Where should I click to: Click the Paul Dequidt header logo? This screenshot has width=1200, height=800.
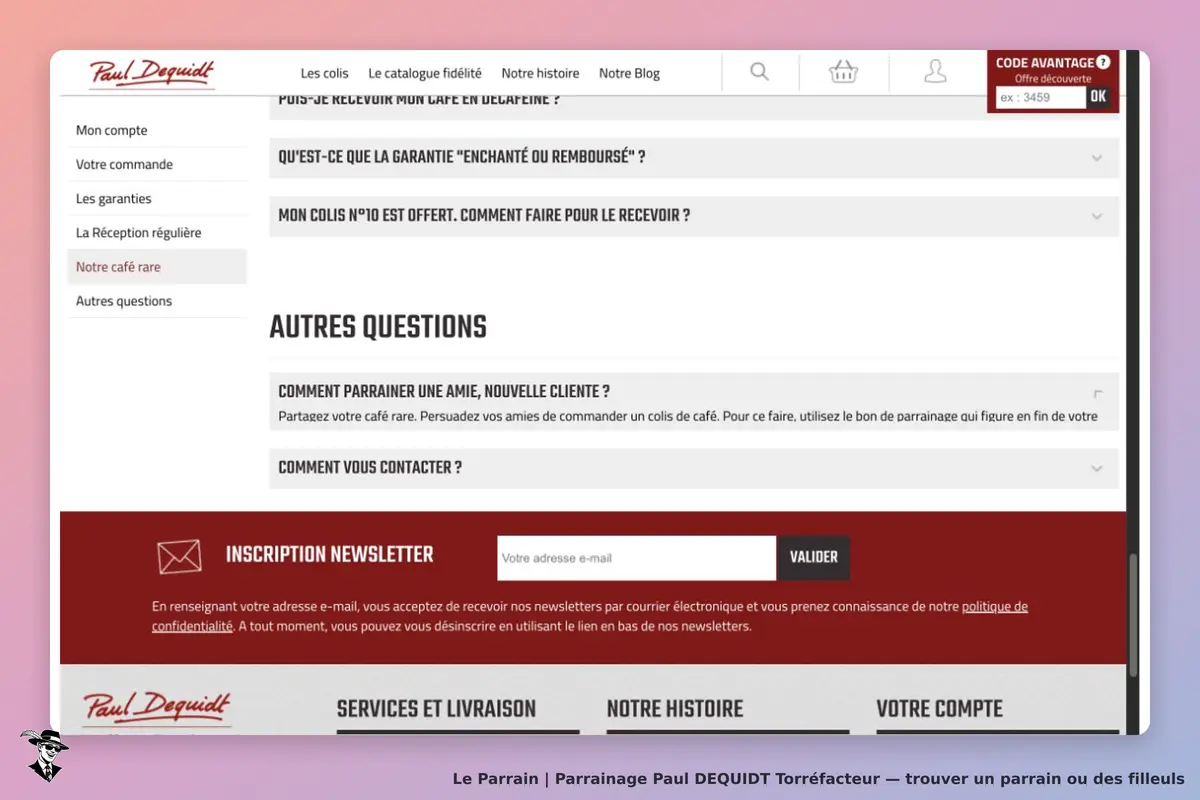(152, 73)
